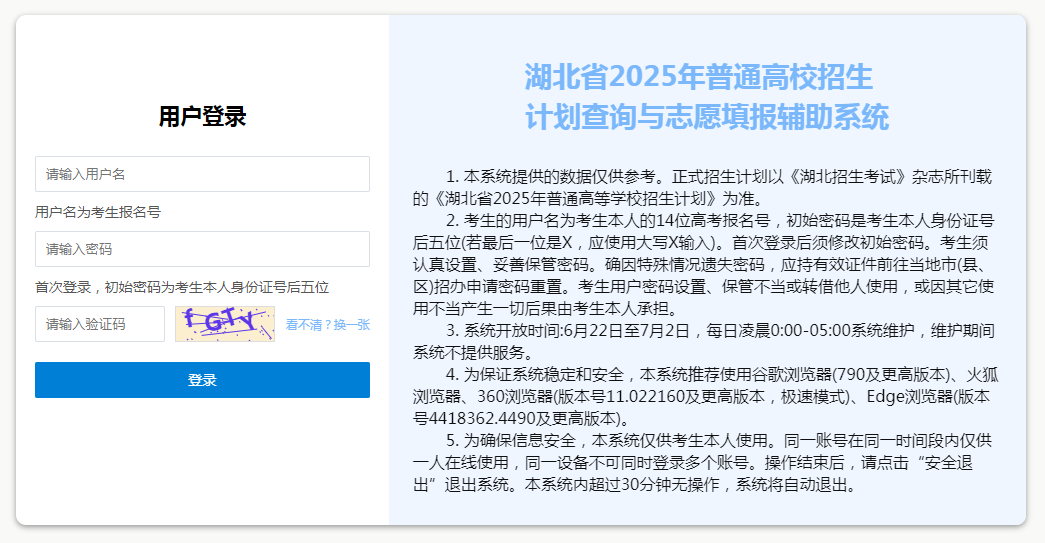Click the 看不清？换一张 link

pos(327,324)
